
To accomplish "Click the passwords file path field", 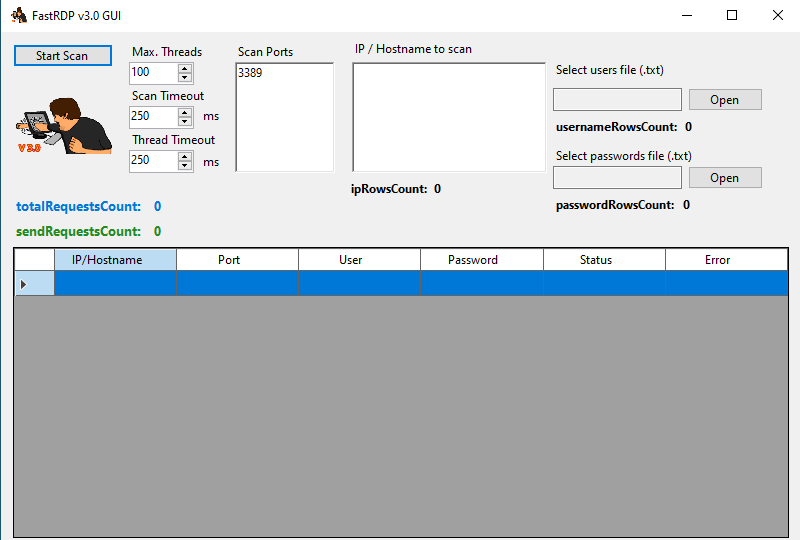I will click(617, 178).
